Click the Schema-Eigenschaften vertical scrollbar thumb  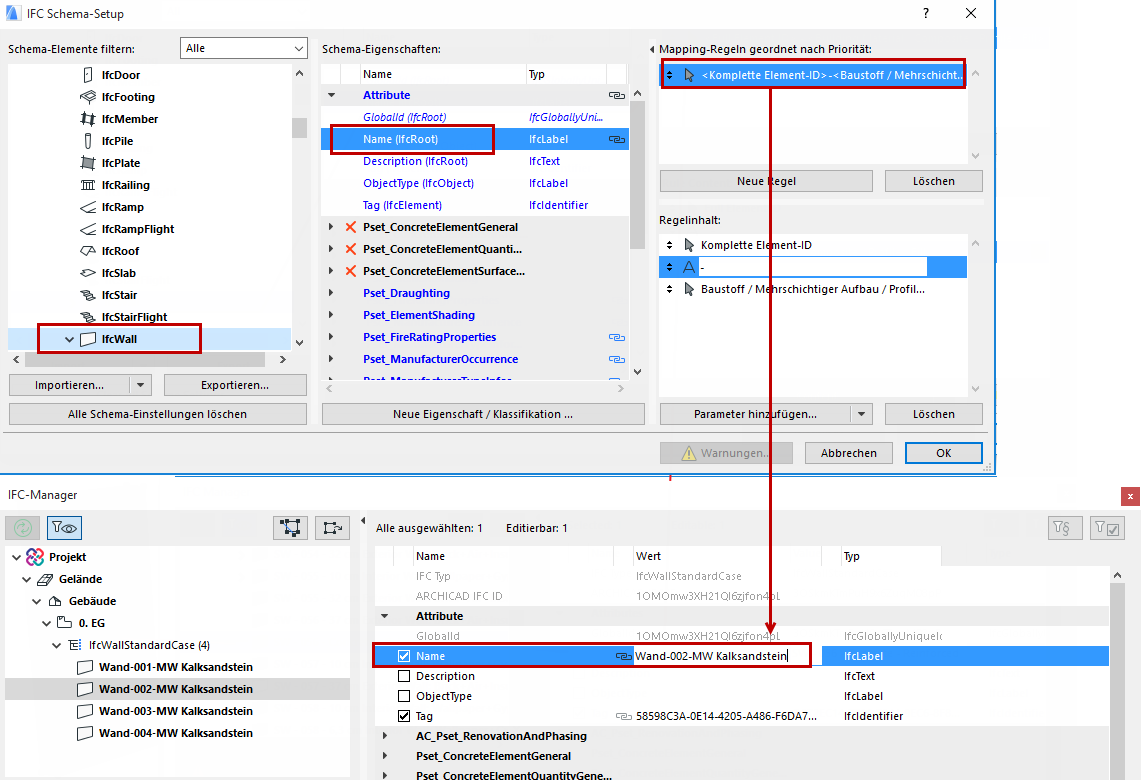click(637, 175)
